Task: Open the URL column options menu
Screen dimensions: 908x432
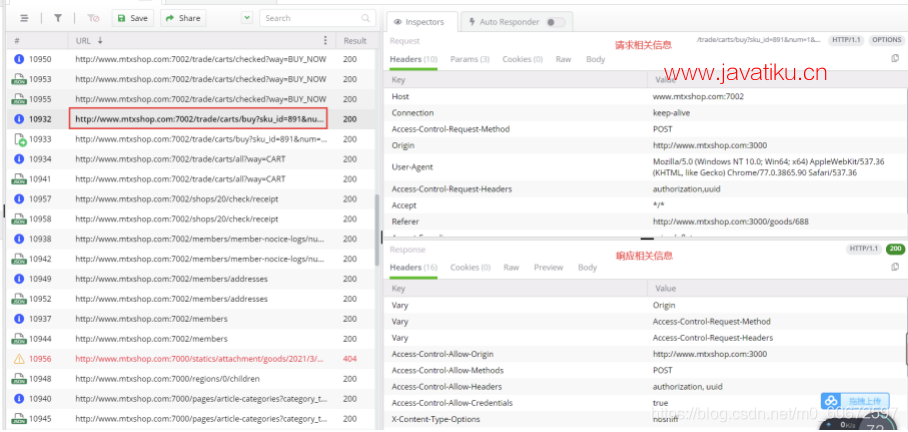Action: point(326,40)
